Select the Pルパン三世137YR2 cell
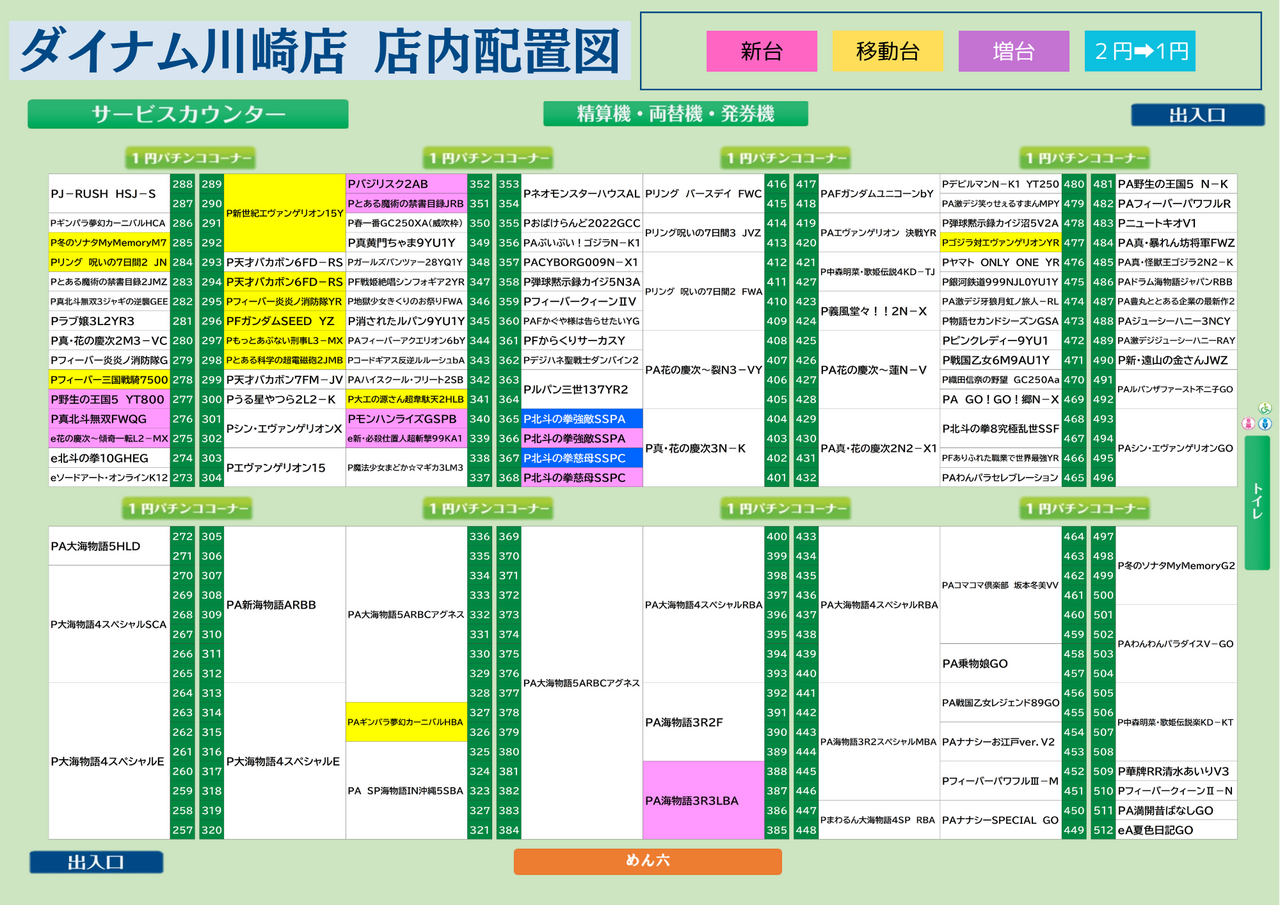Viewport: 1280px width, 905px height. (x=582, y=390)
